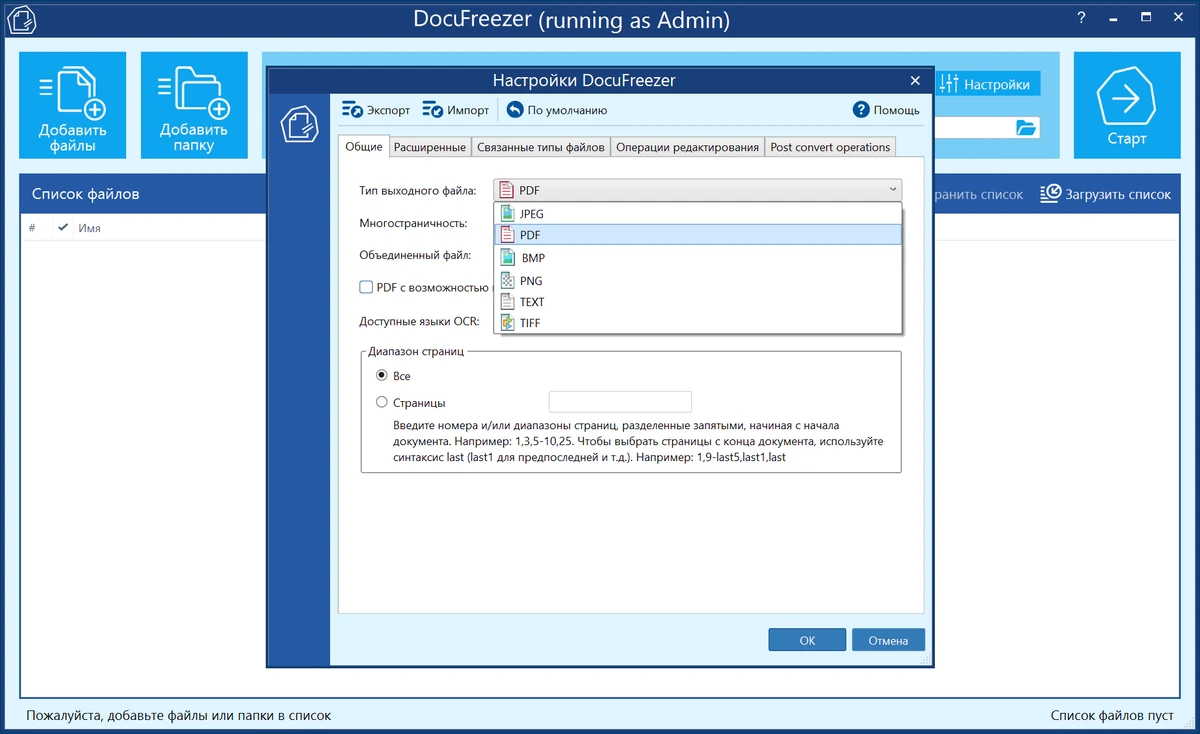The height and width of the screenshot is (734, 1200).
Task: Click the settings sliders icon in main window
Action: 950,84
